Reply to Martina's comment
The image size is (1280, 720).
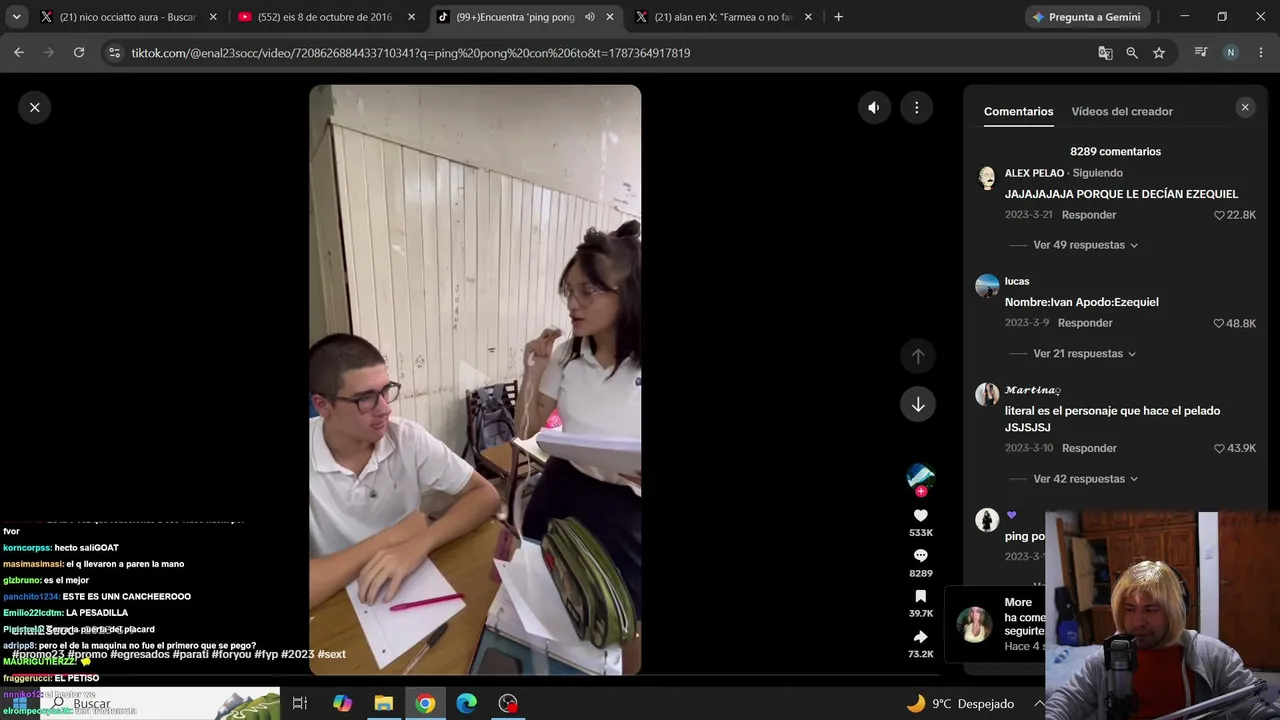pos(1089,448)
